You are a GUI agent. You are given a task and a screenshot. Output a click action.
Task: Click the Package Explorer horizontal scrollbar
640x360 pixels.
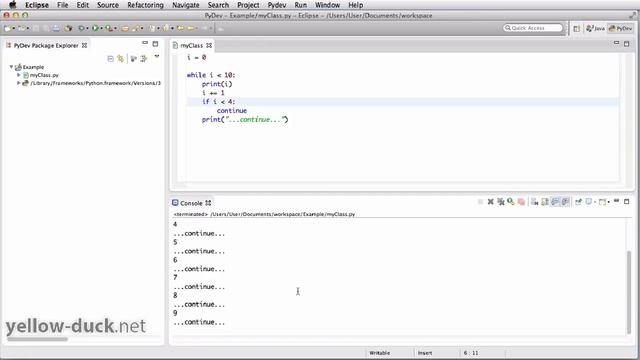tap(37, 339)
